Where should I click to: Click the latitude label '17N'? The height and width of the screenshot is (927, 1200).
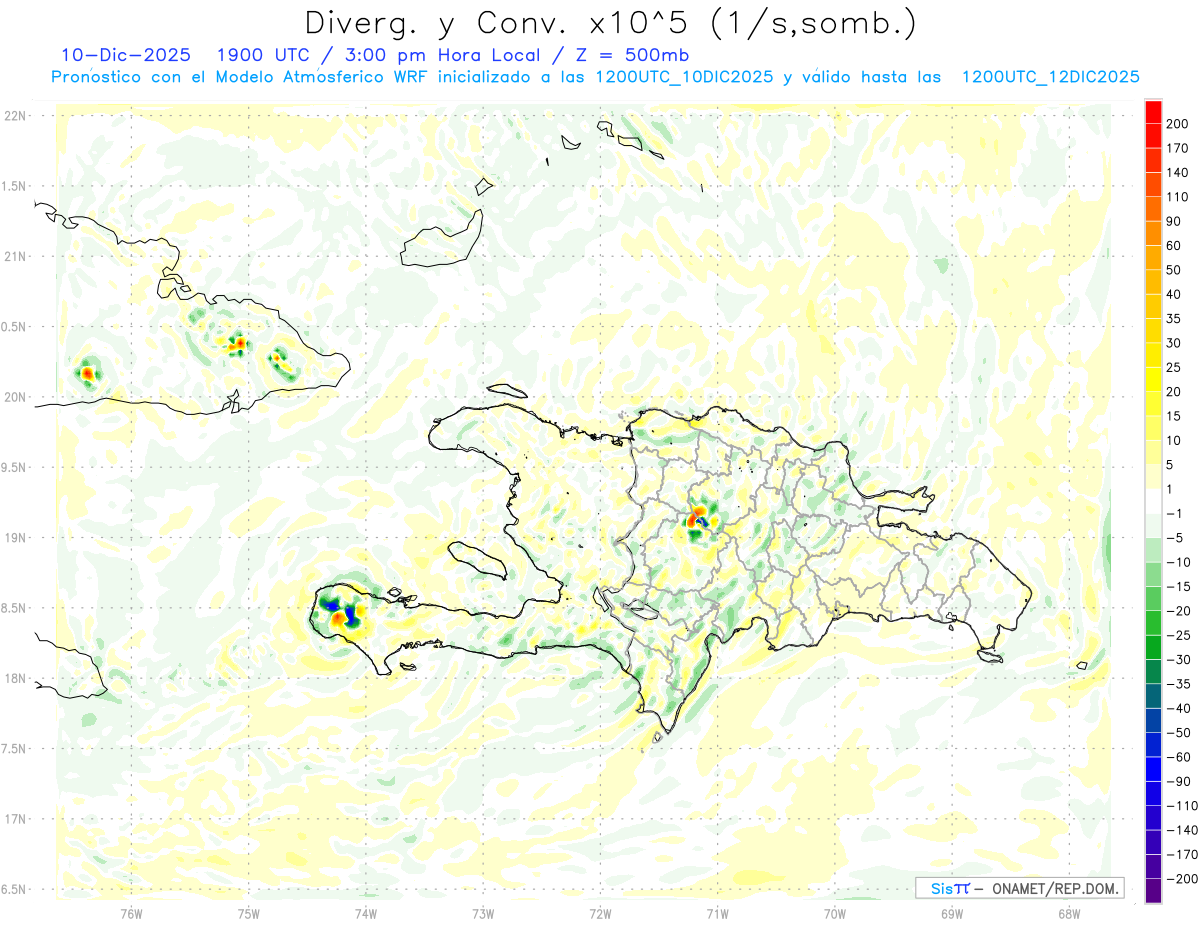click(15, 819)
